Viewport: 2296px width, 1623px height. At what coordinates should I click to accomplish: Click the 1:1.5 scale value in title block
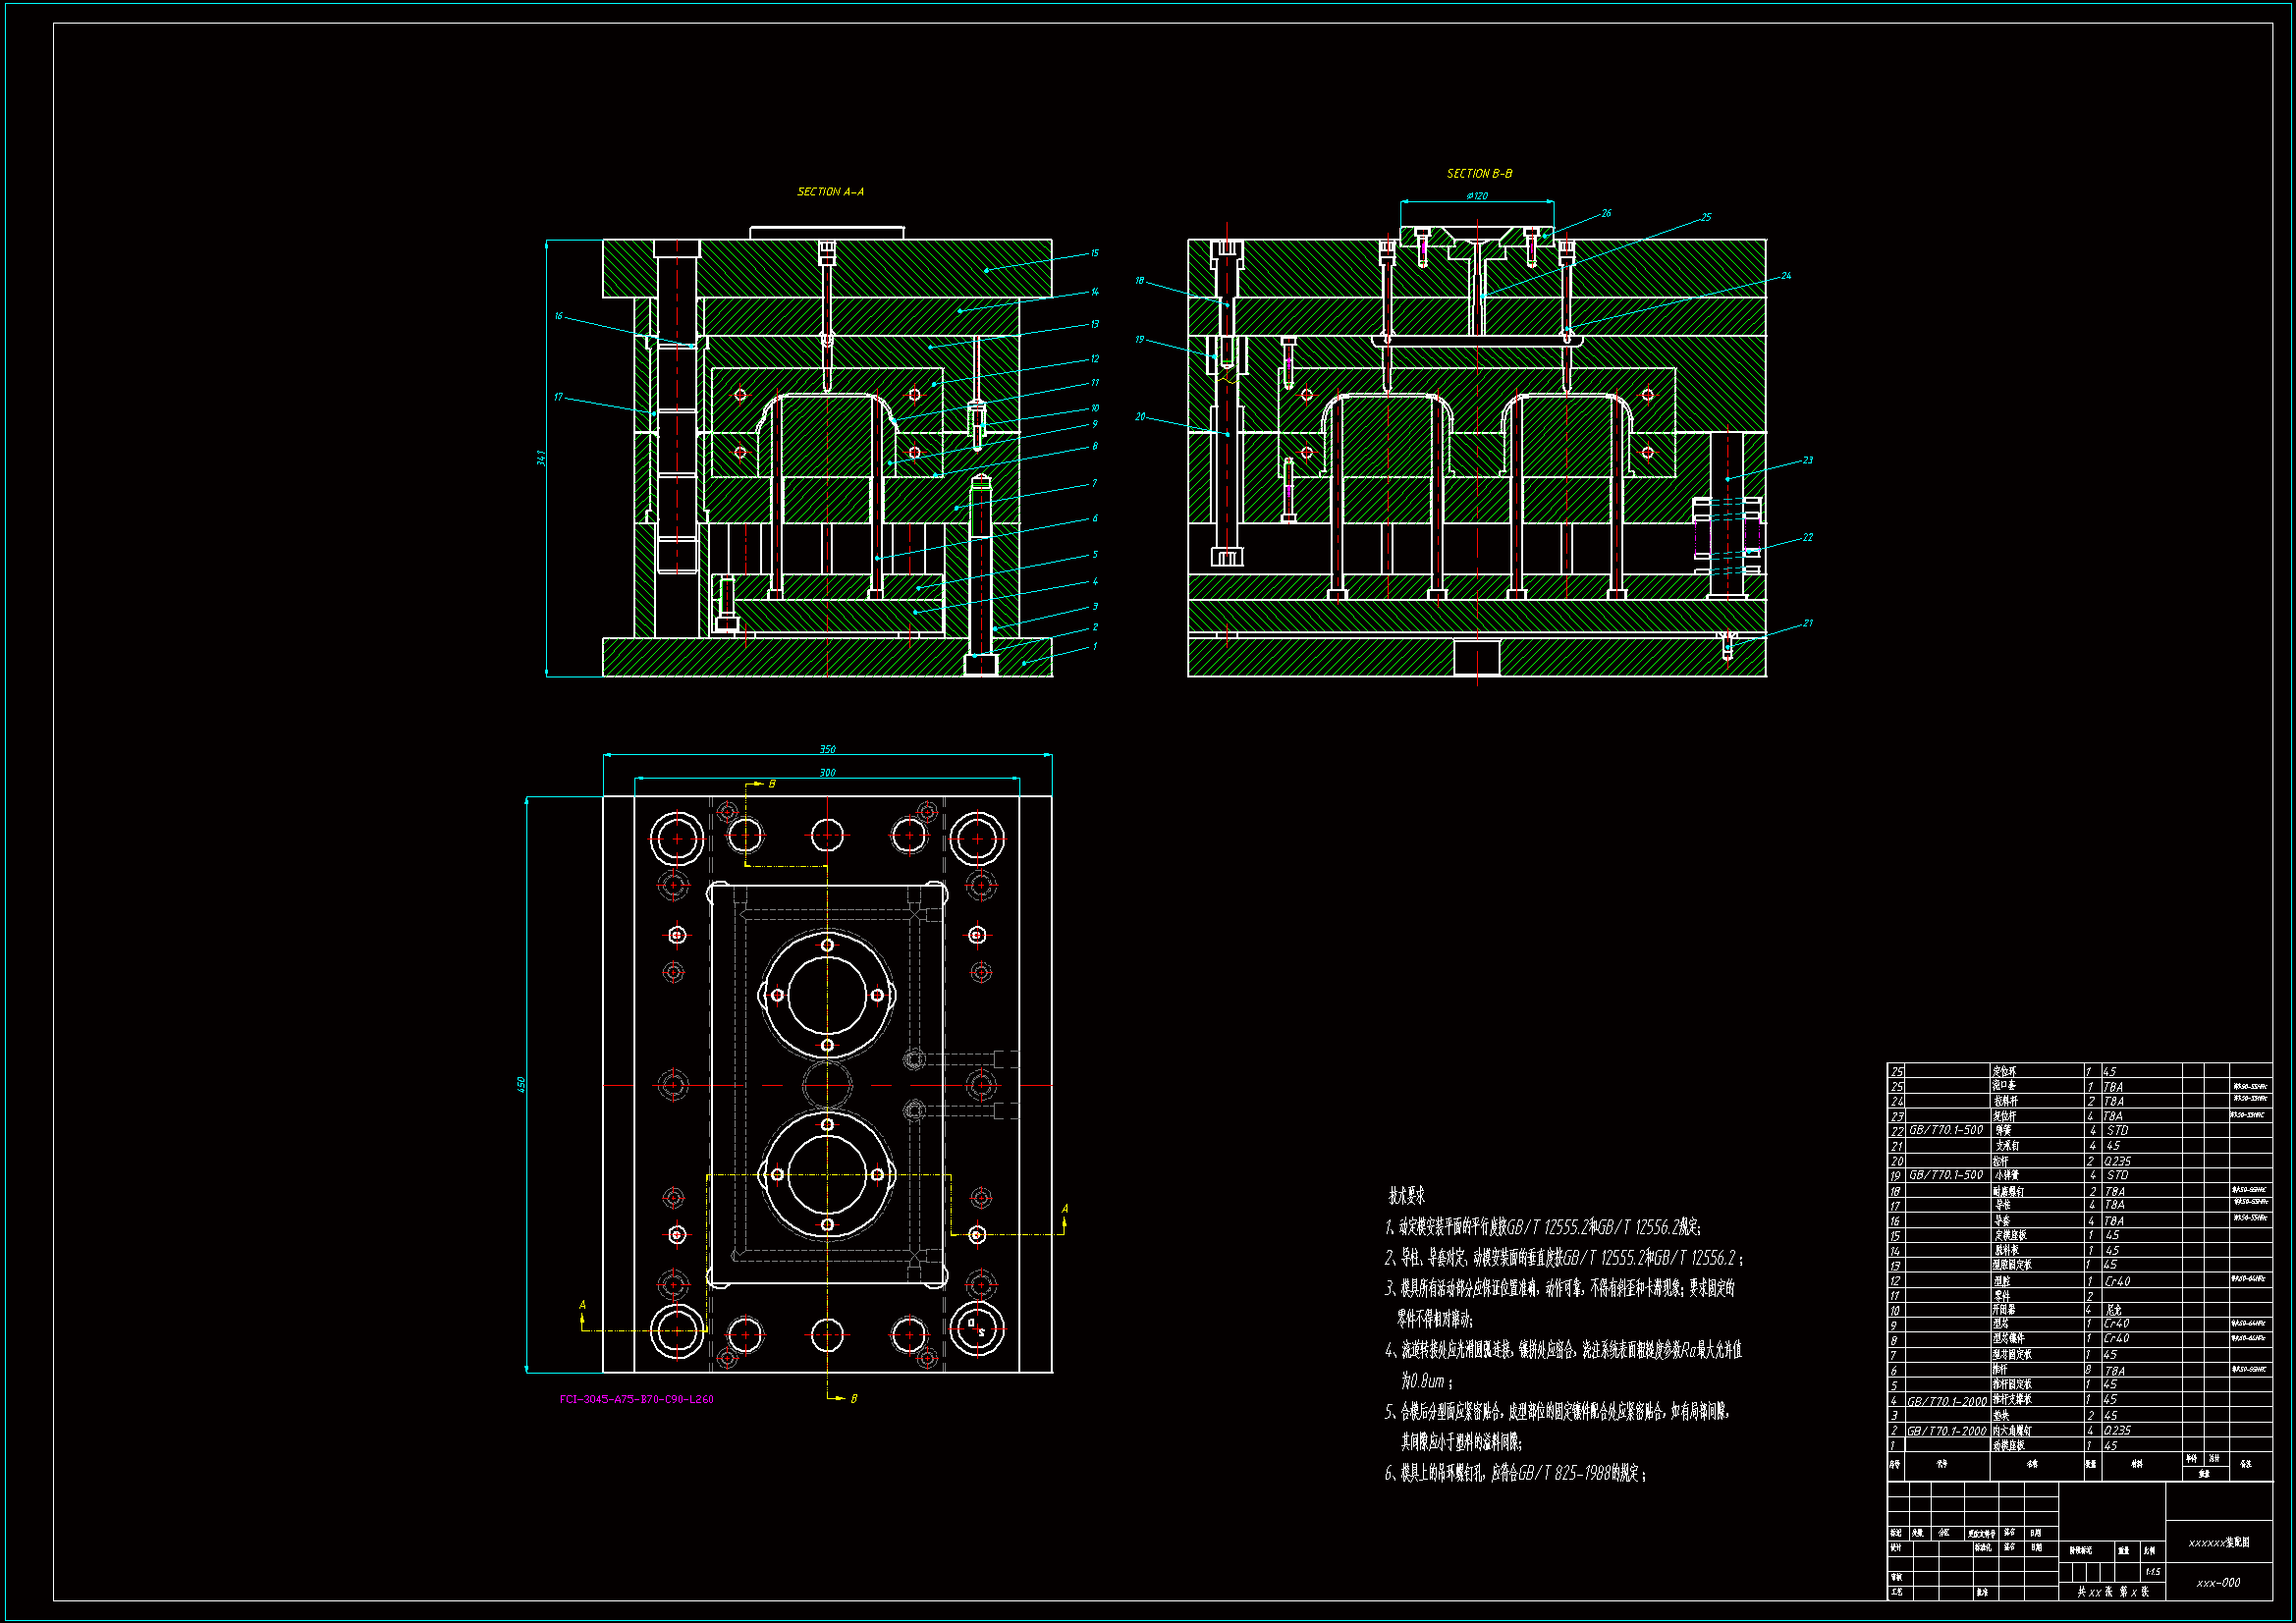tap(2152, 1572)
